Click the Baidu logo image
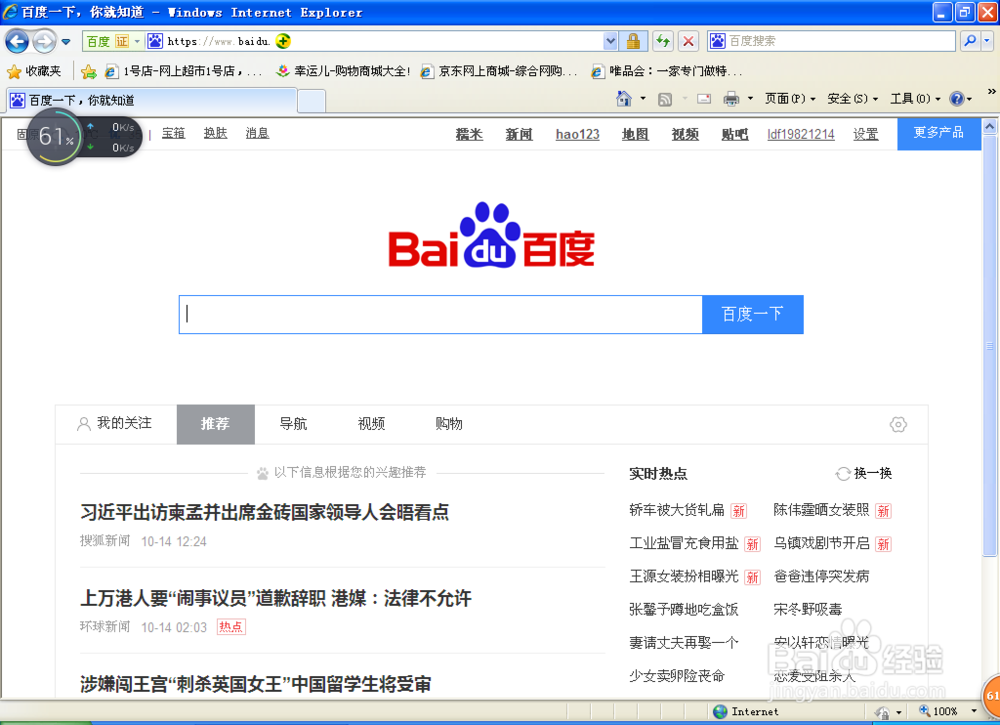 point(491,235)
